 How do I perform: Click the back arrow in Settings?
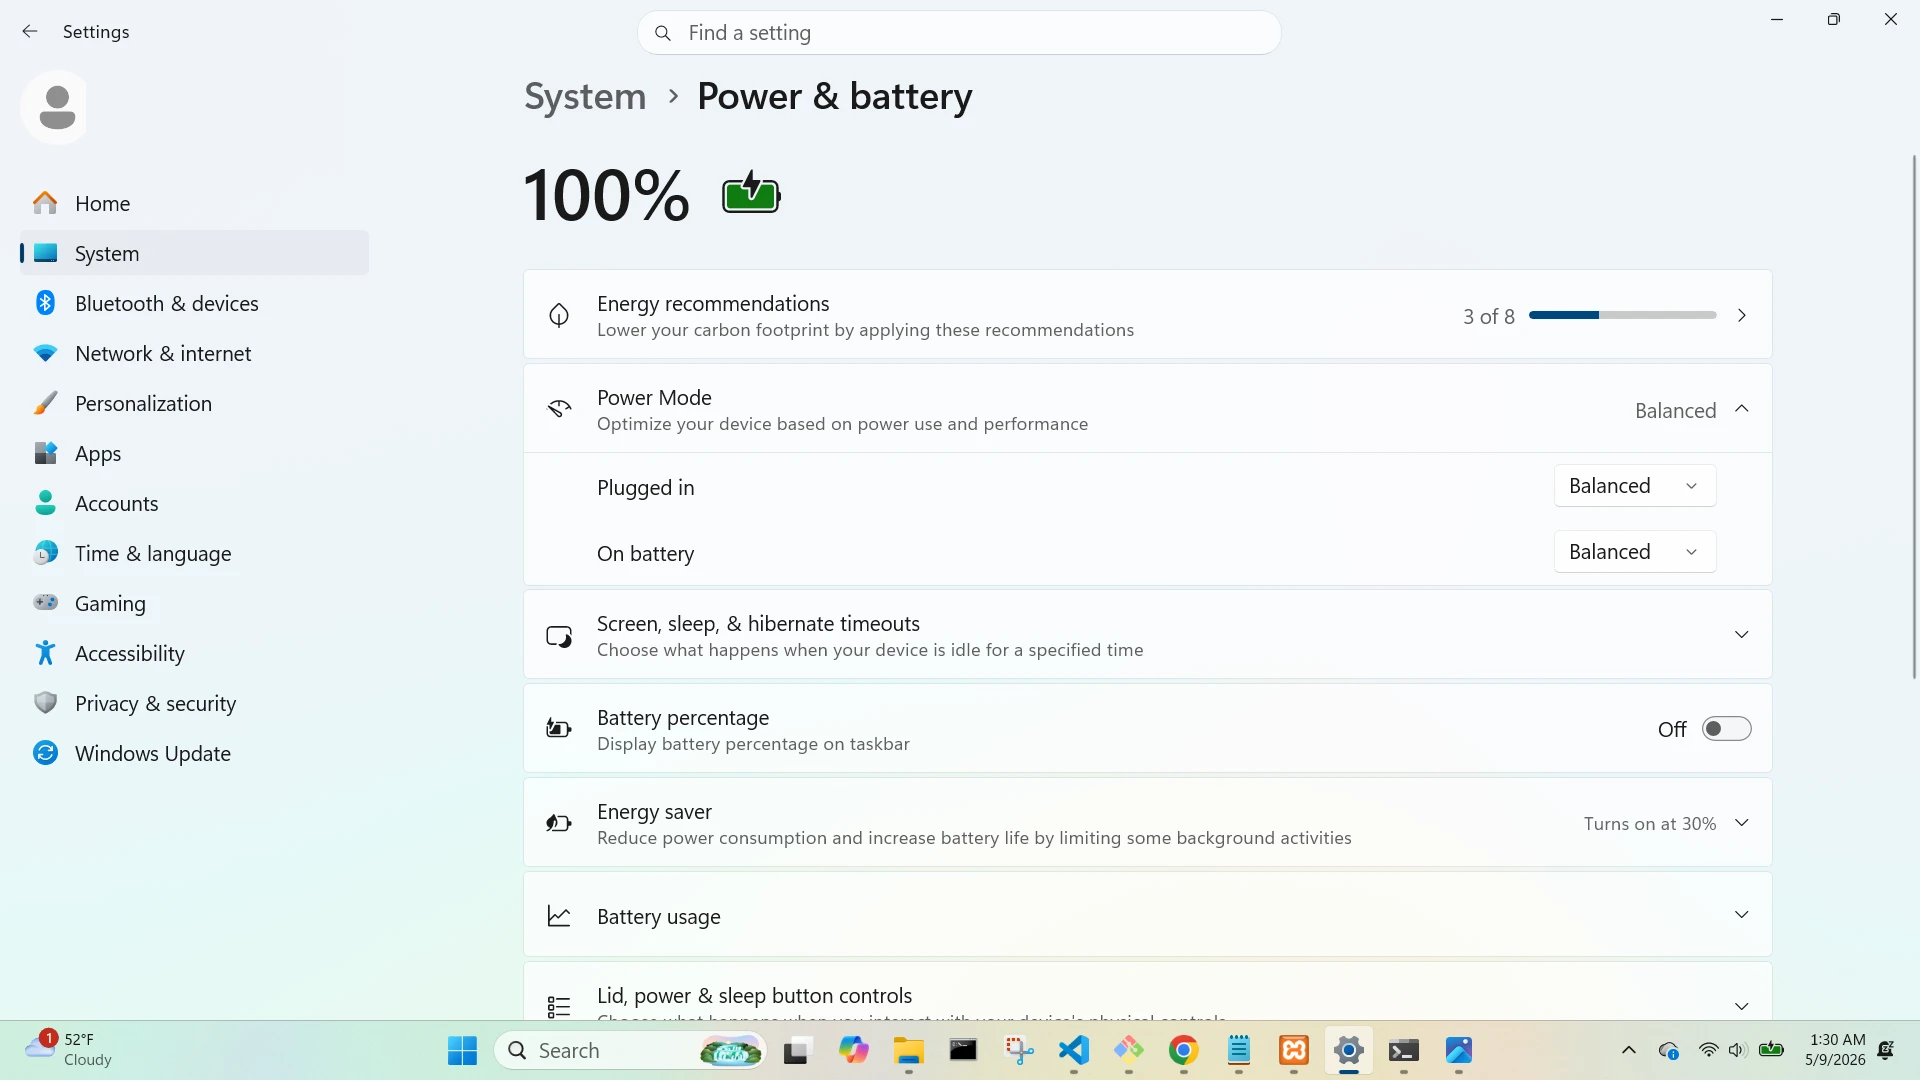point(30,32)
